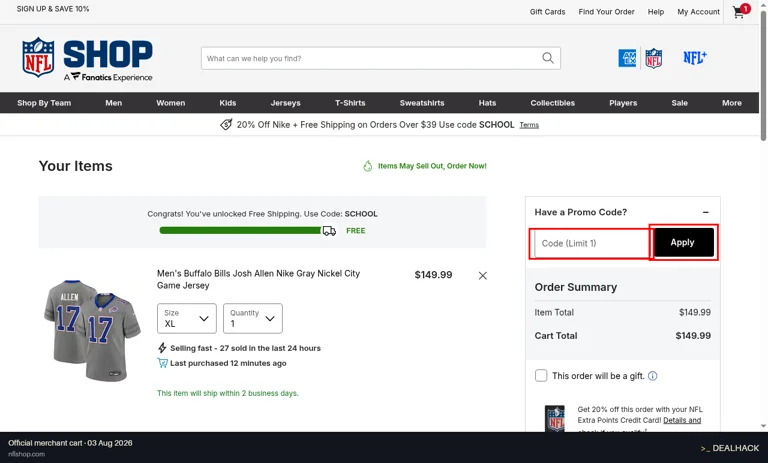Open the Quantity dropdown
Image resolution: width=768 pixels, height=463 pixels.
click(253, 318)
